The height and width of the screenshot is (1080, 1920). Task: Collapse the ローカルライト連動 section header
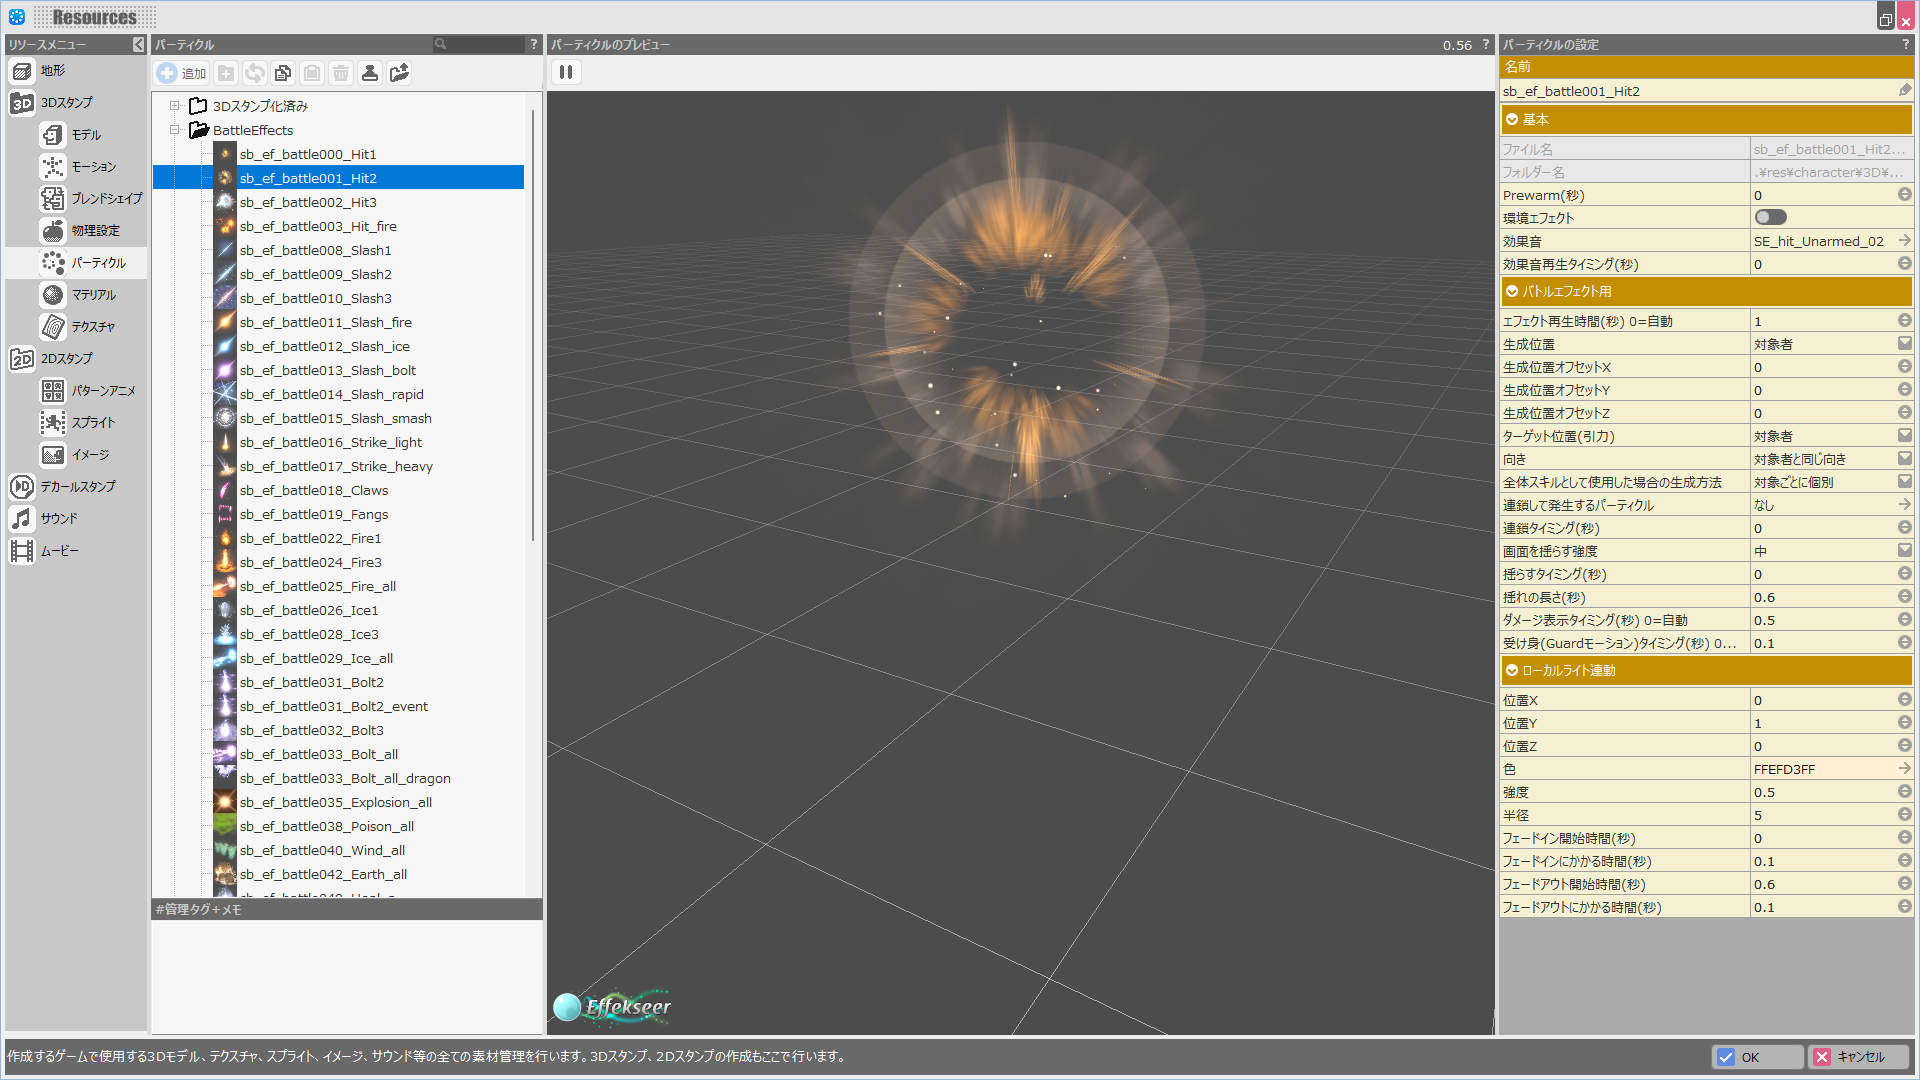coord(1512,671)
